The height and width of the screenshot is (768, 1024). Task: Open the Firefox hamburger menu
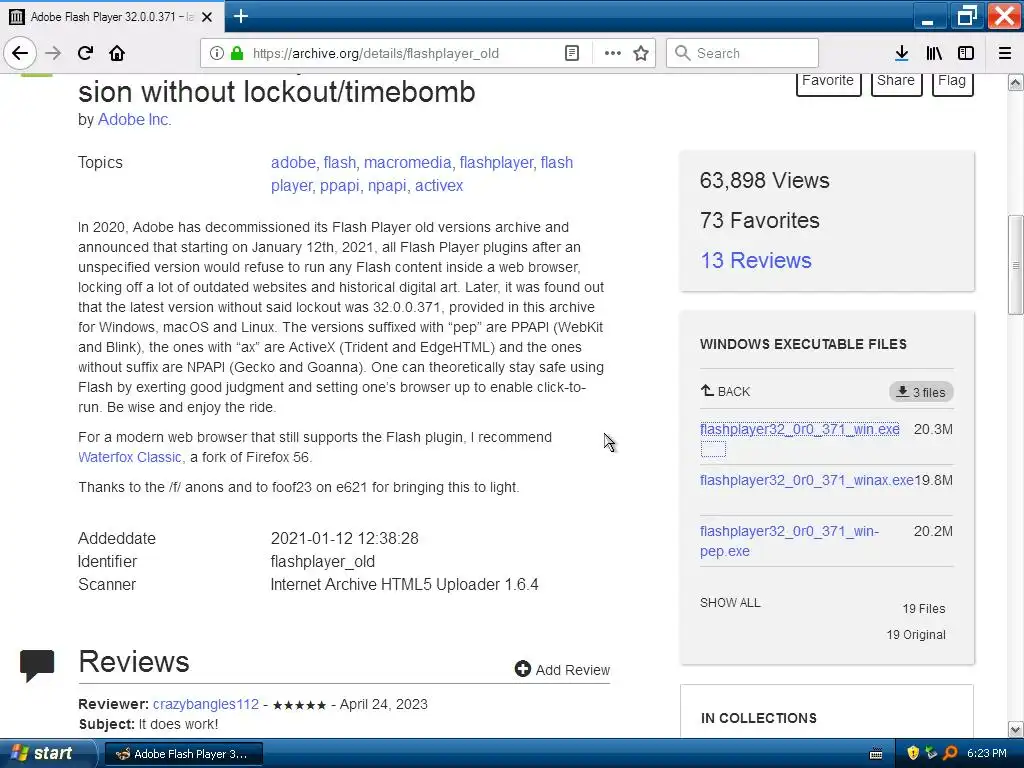click(x=1005, y=53)
